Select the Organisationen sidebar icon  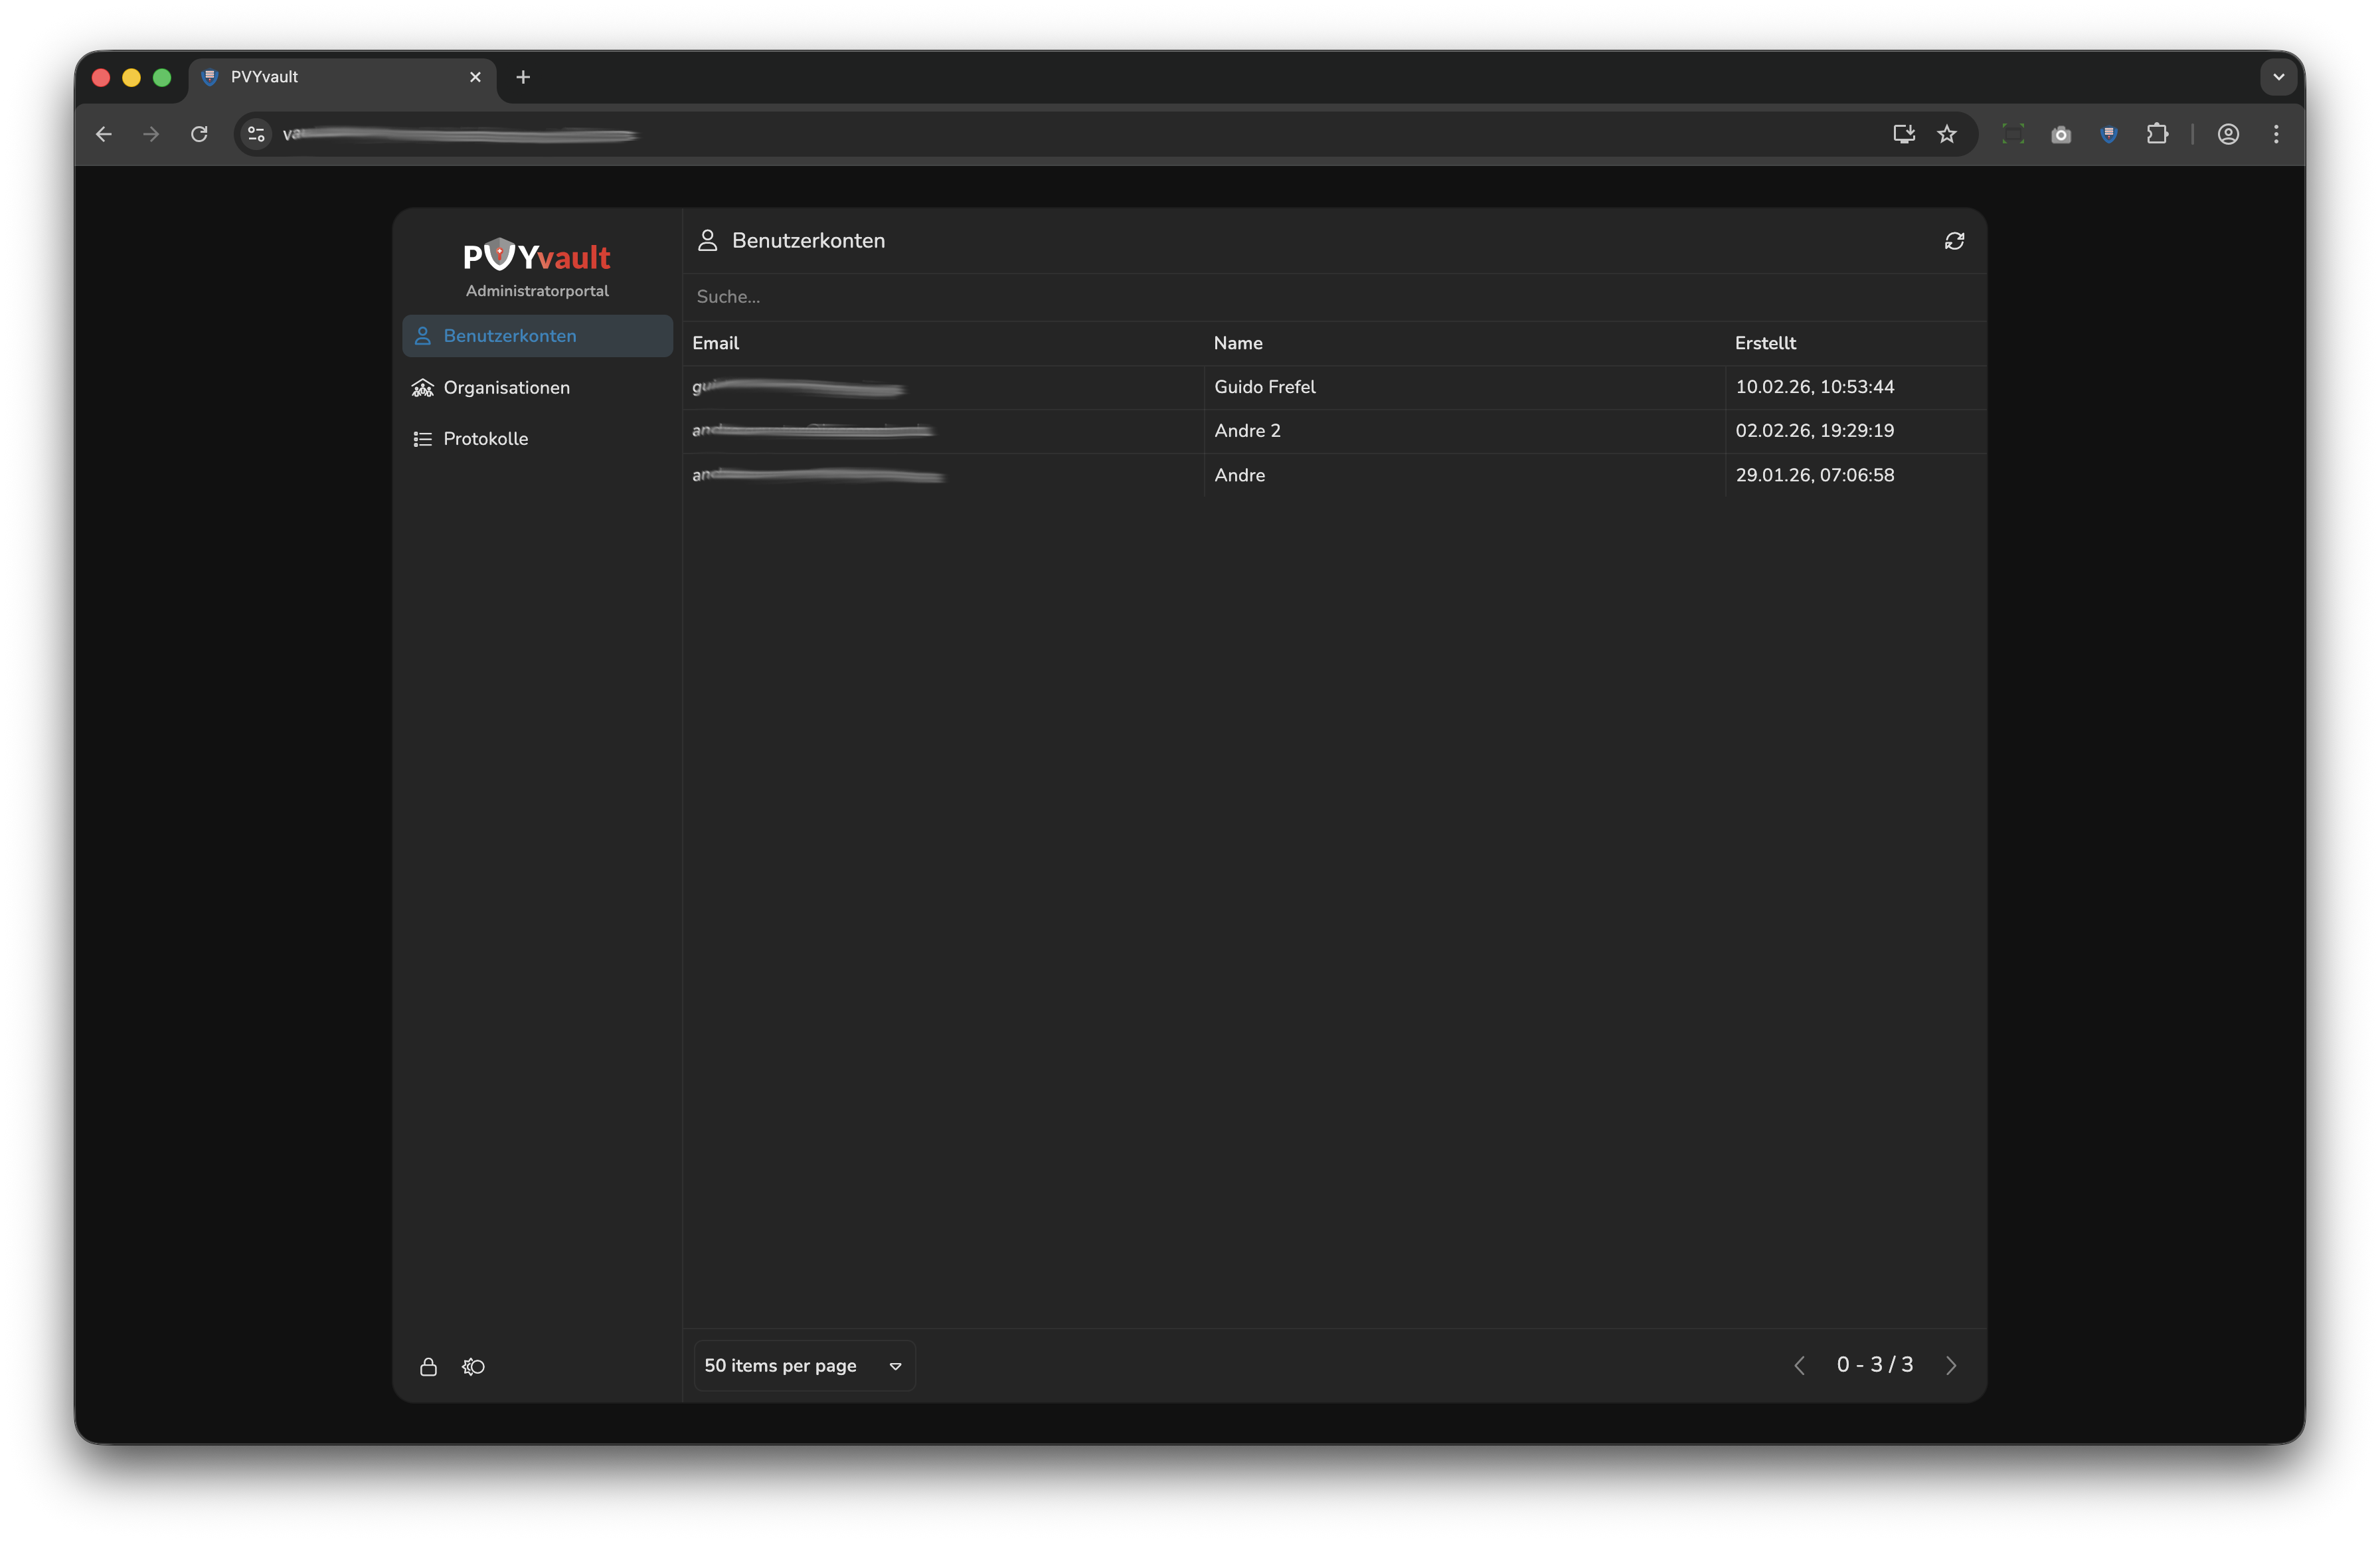[422, 388]
